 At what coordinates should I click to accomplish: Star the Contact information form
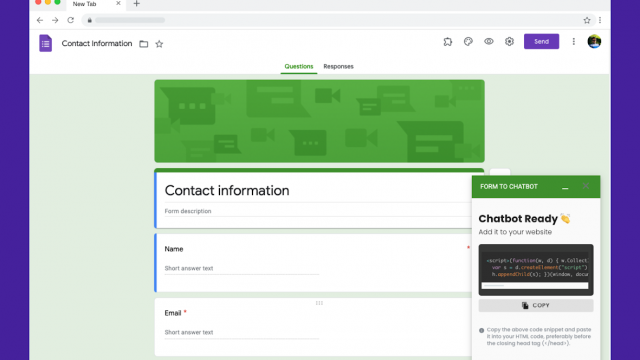(x=159, y=44)
